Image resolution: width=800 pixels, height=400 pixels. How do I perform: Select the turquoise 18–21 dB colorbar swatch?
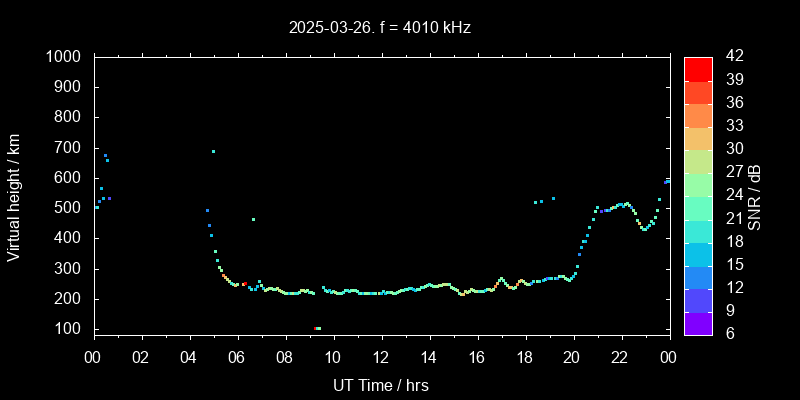pos(698,230)
